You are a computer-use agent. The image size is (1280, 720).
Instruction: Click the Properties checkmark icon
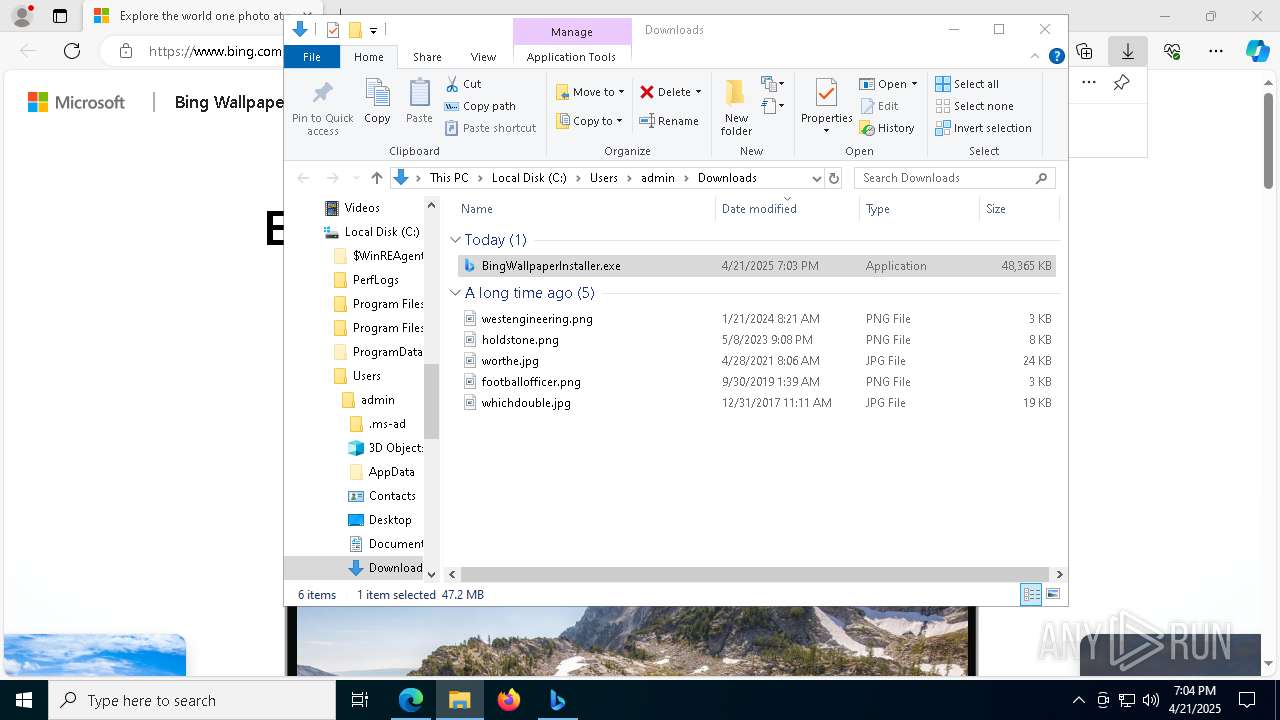click(x=826, y=94)
